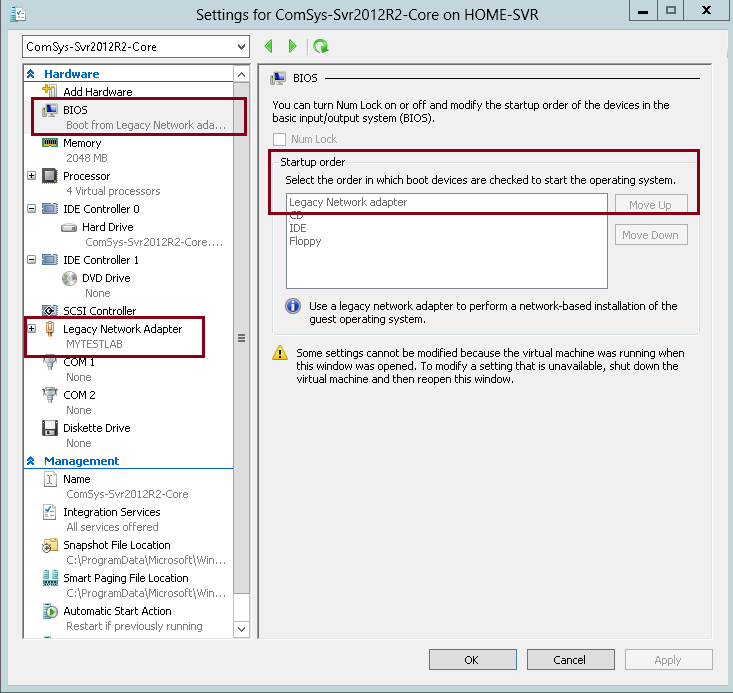This screenshot has width=733, height=693.
Task: Select the IDE Controller 1 icon
Action: click(x=50, y=260)
